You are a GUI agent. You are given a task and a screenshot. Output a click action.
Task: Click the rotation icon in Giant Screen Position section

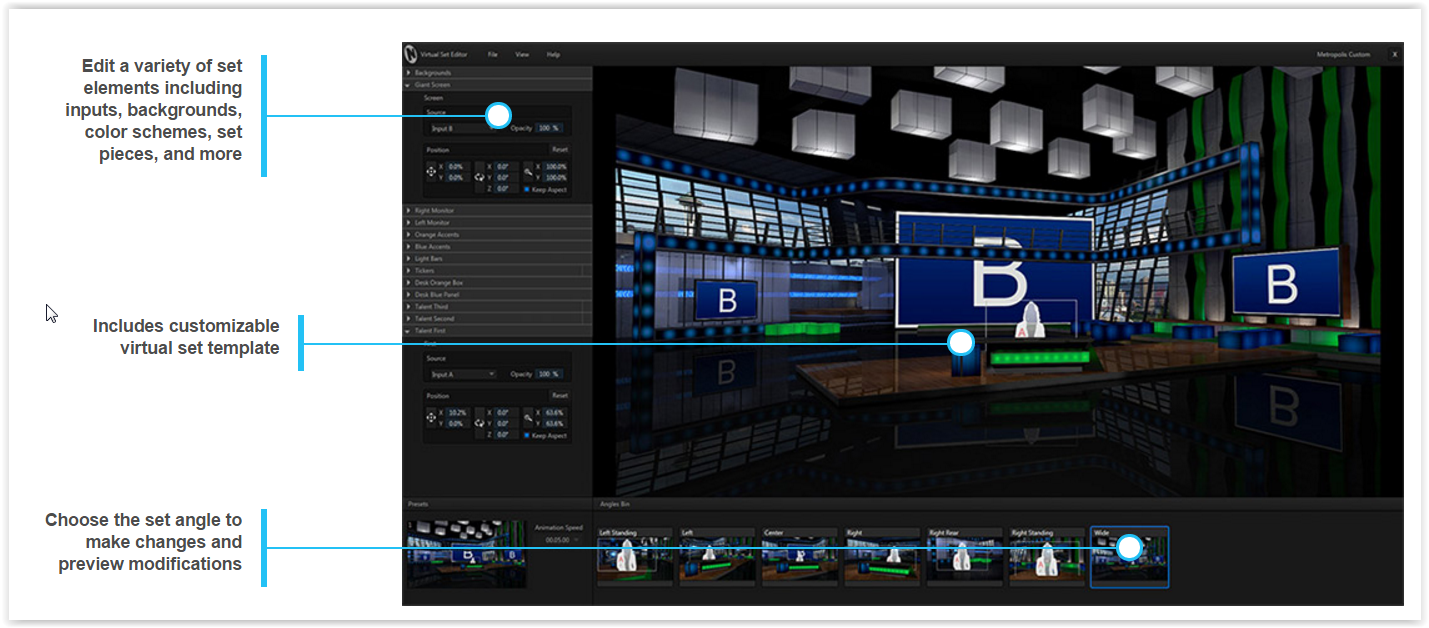[x=480, y=177]
